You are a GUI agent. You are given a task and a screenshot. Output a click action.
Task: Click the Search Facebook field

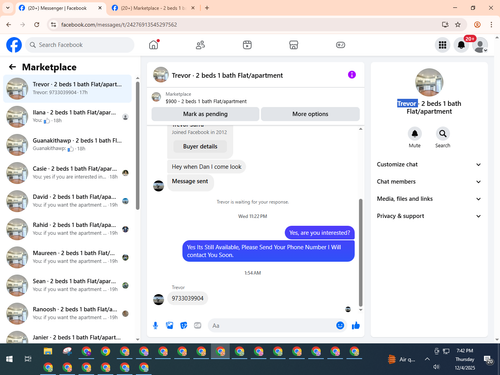pos(80,45)
